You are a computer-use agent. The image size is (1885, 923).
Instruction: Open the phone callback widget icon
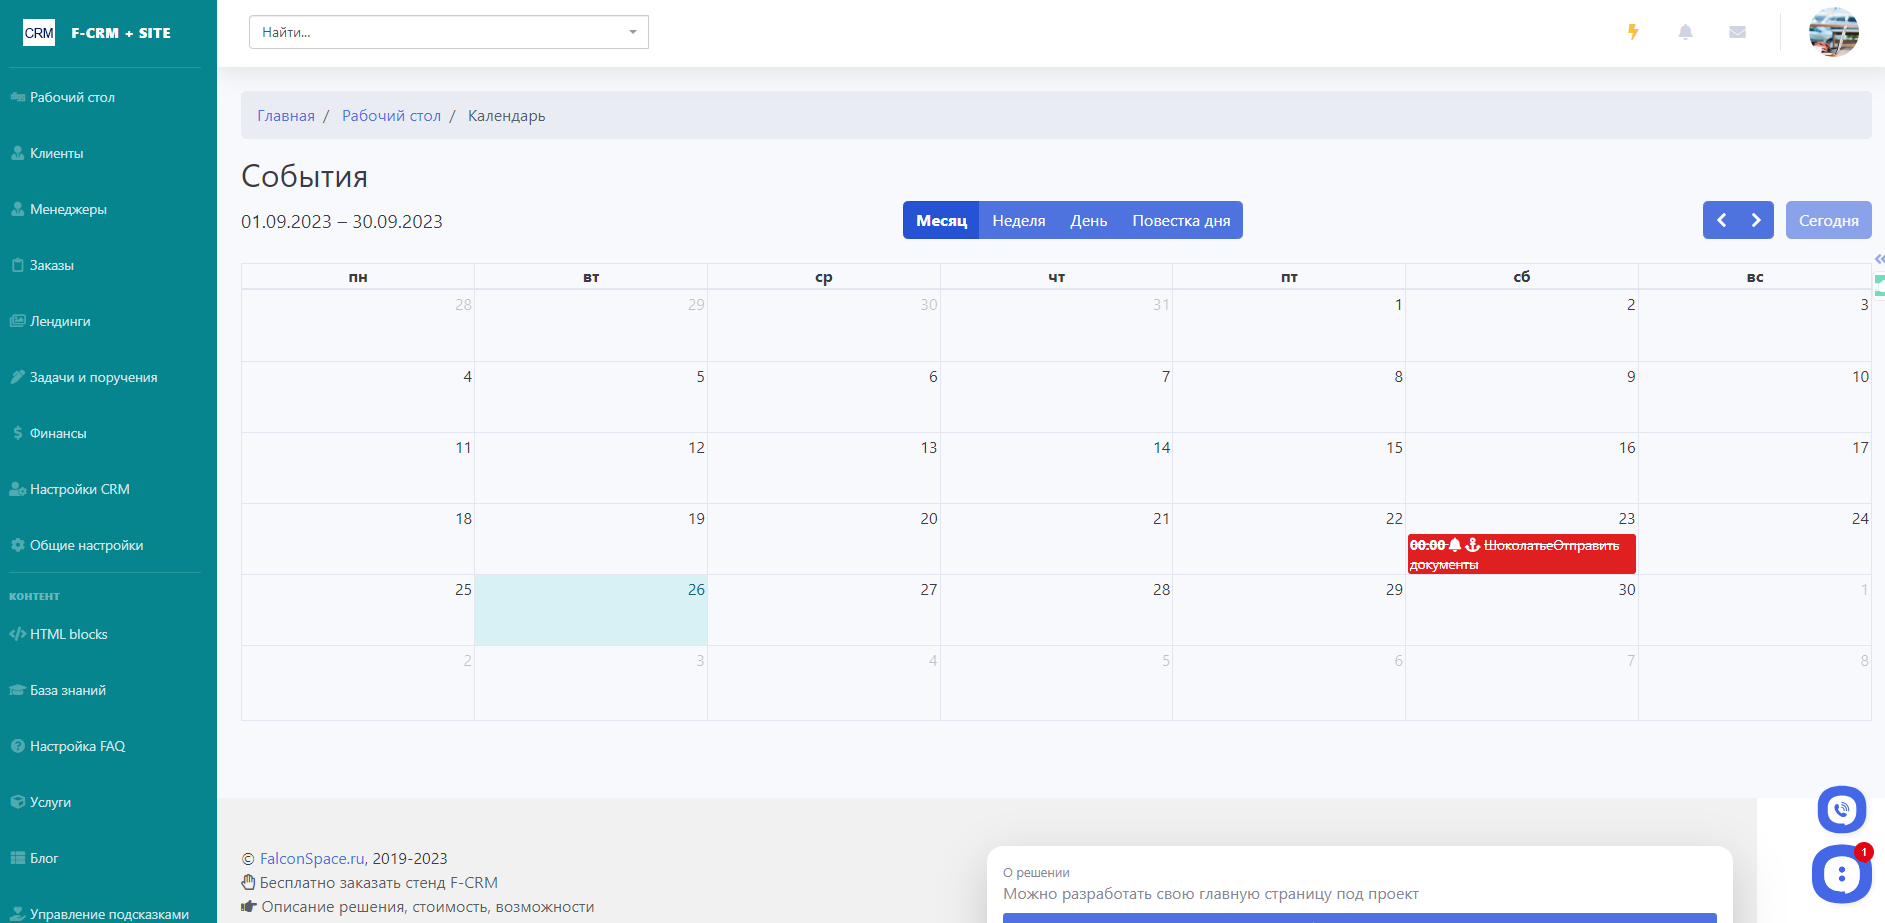[x=1841, y=810]
